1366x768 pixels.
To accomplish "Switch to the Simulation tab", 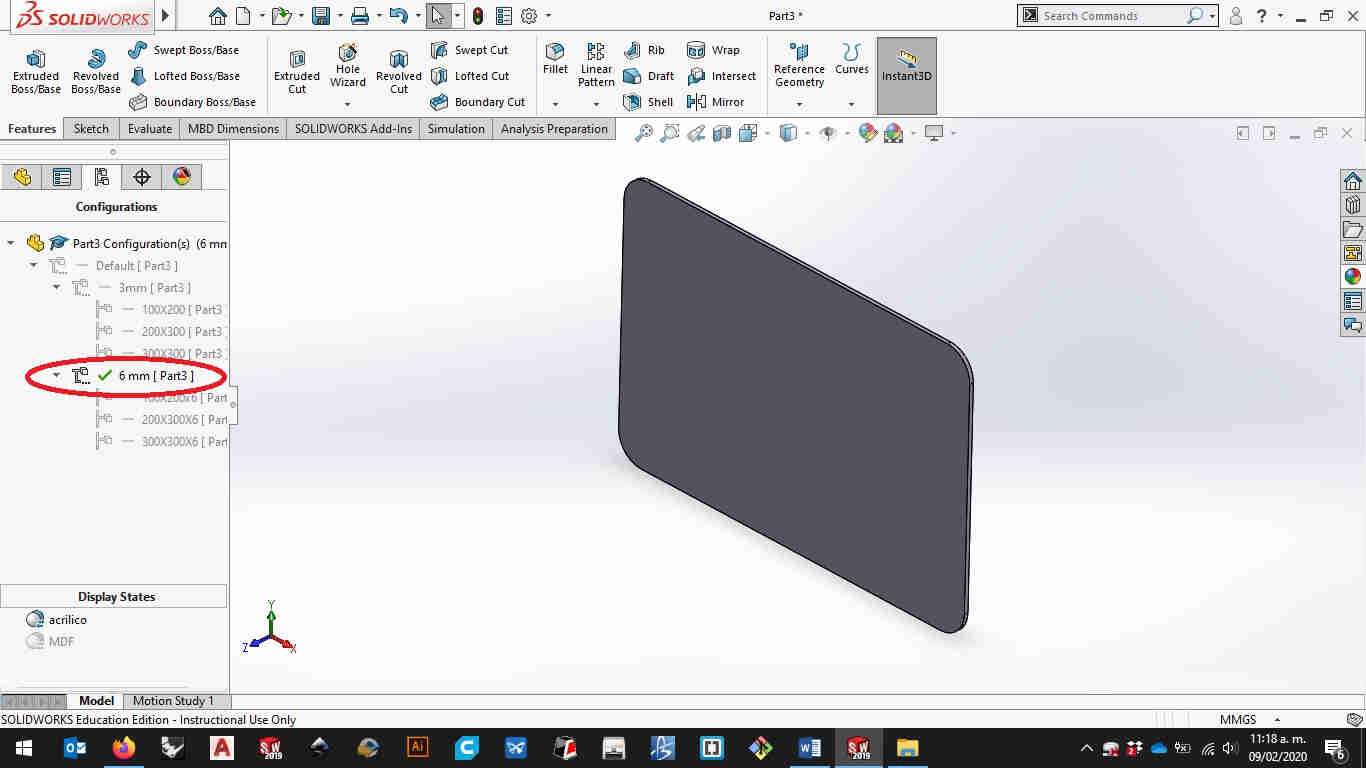I will (x=456, y=129).
